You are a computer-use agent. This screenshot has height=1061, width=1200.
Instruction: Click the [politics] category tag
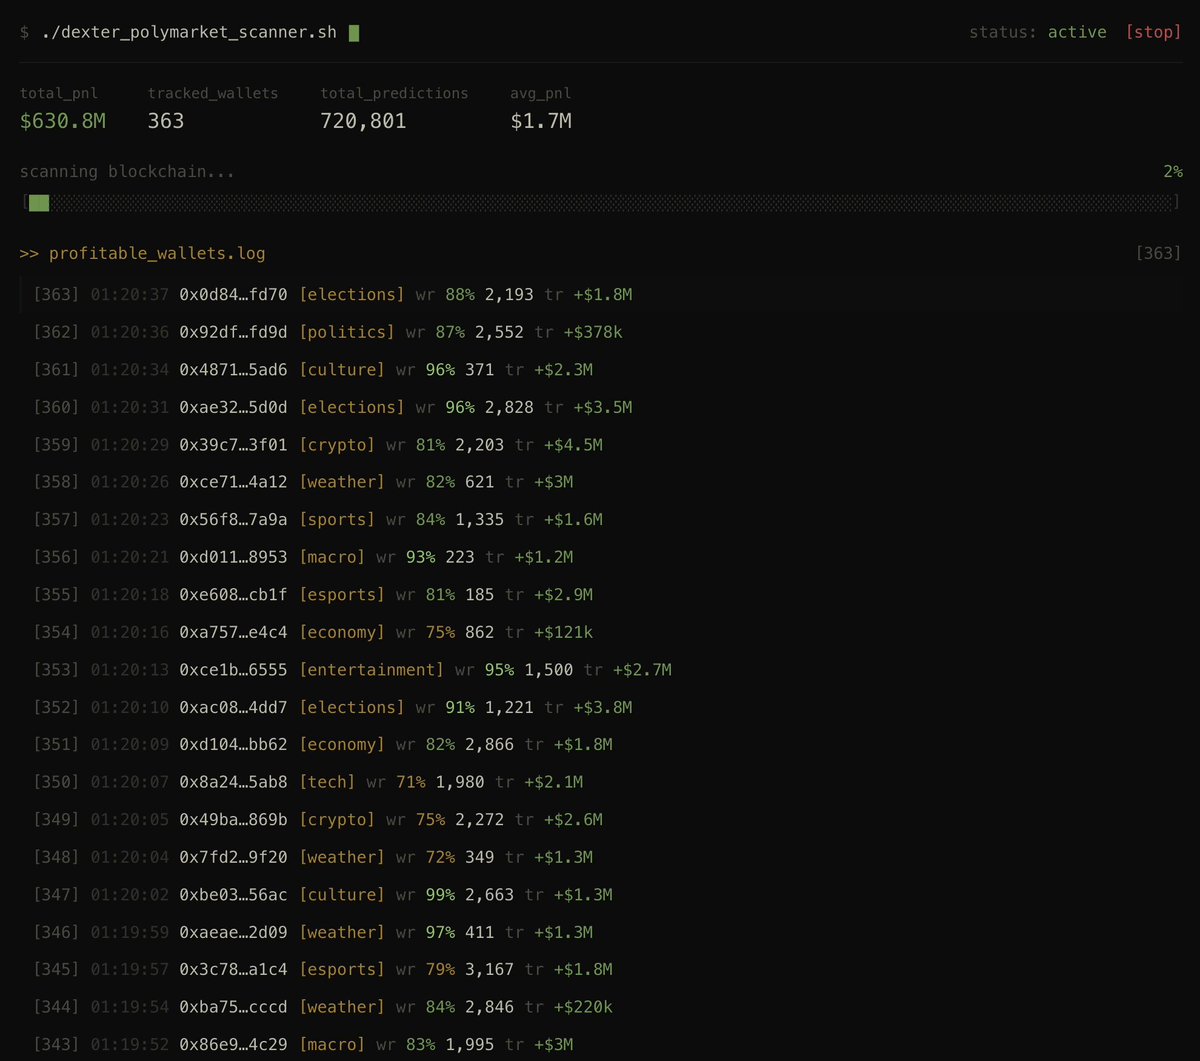346,332
